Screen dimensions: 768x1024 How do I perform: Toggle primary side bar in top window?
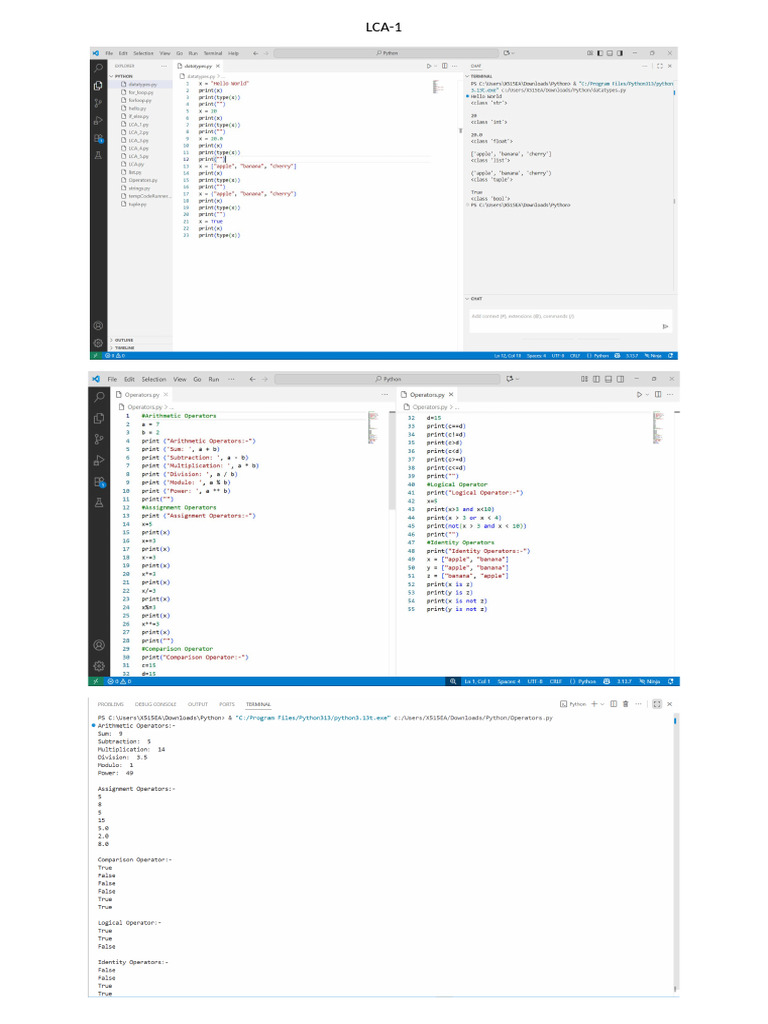pyautogui.click(x=600, y=53)
